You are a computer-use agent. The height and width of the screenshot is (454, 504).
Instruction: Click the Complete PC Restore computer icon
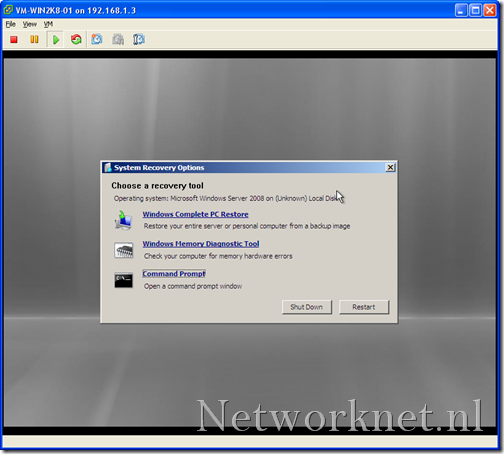click(124, 220)
